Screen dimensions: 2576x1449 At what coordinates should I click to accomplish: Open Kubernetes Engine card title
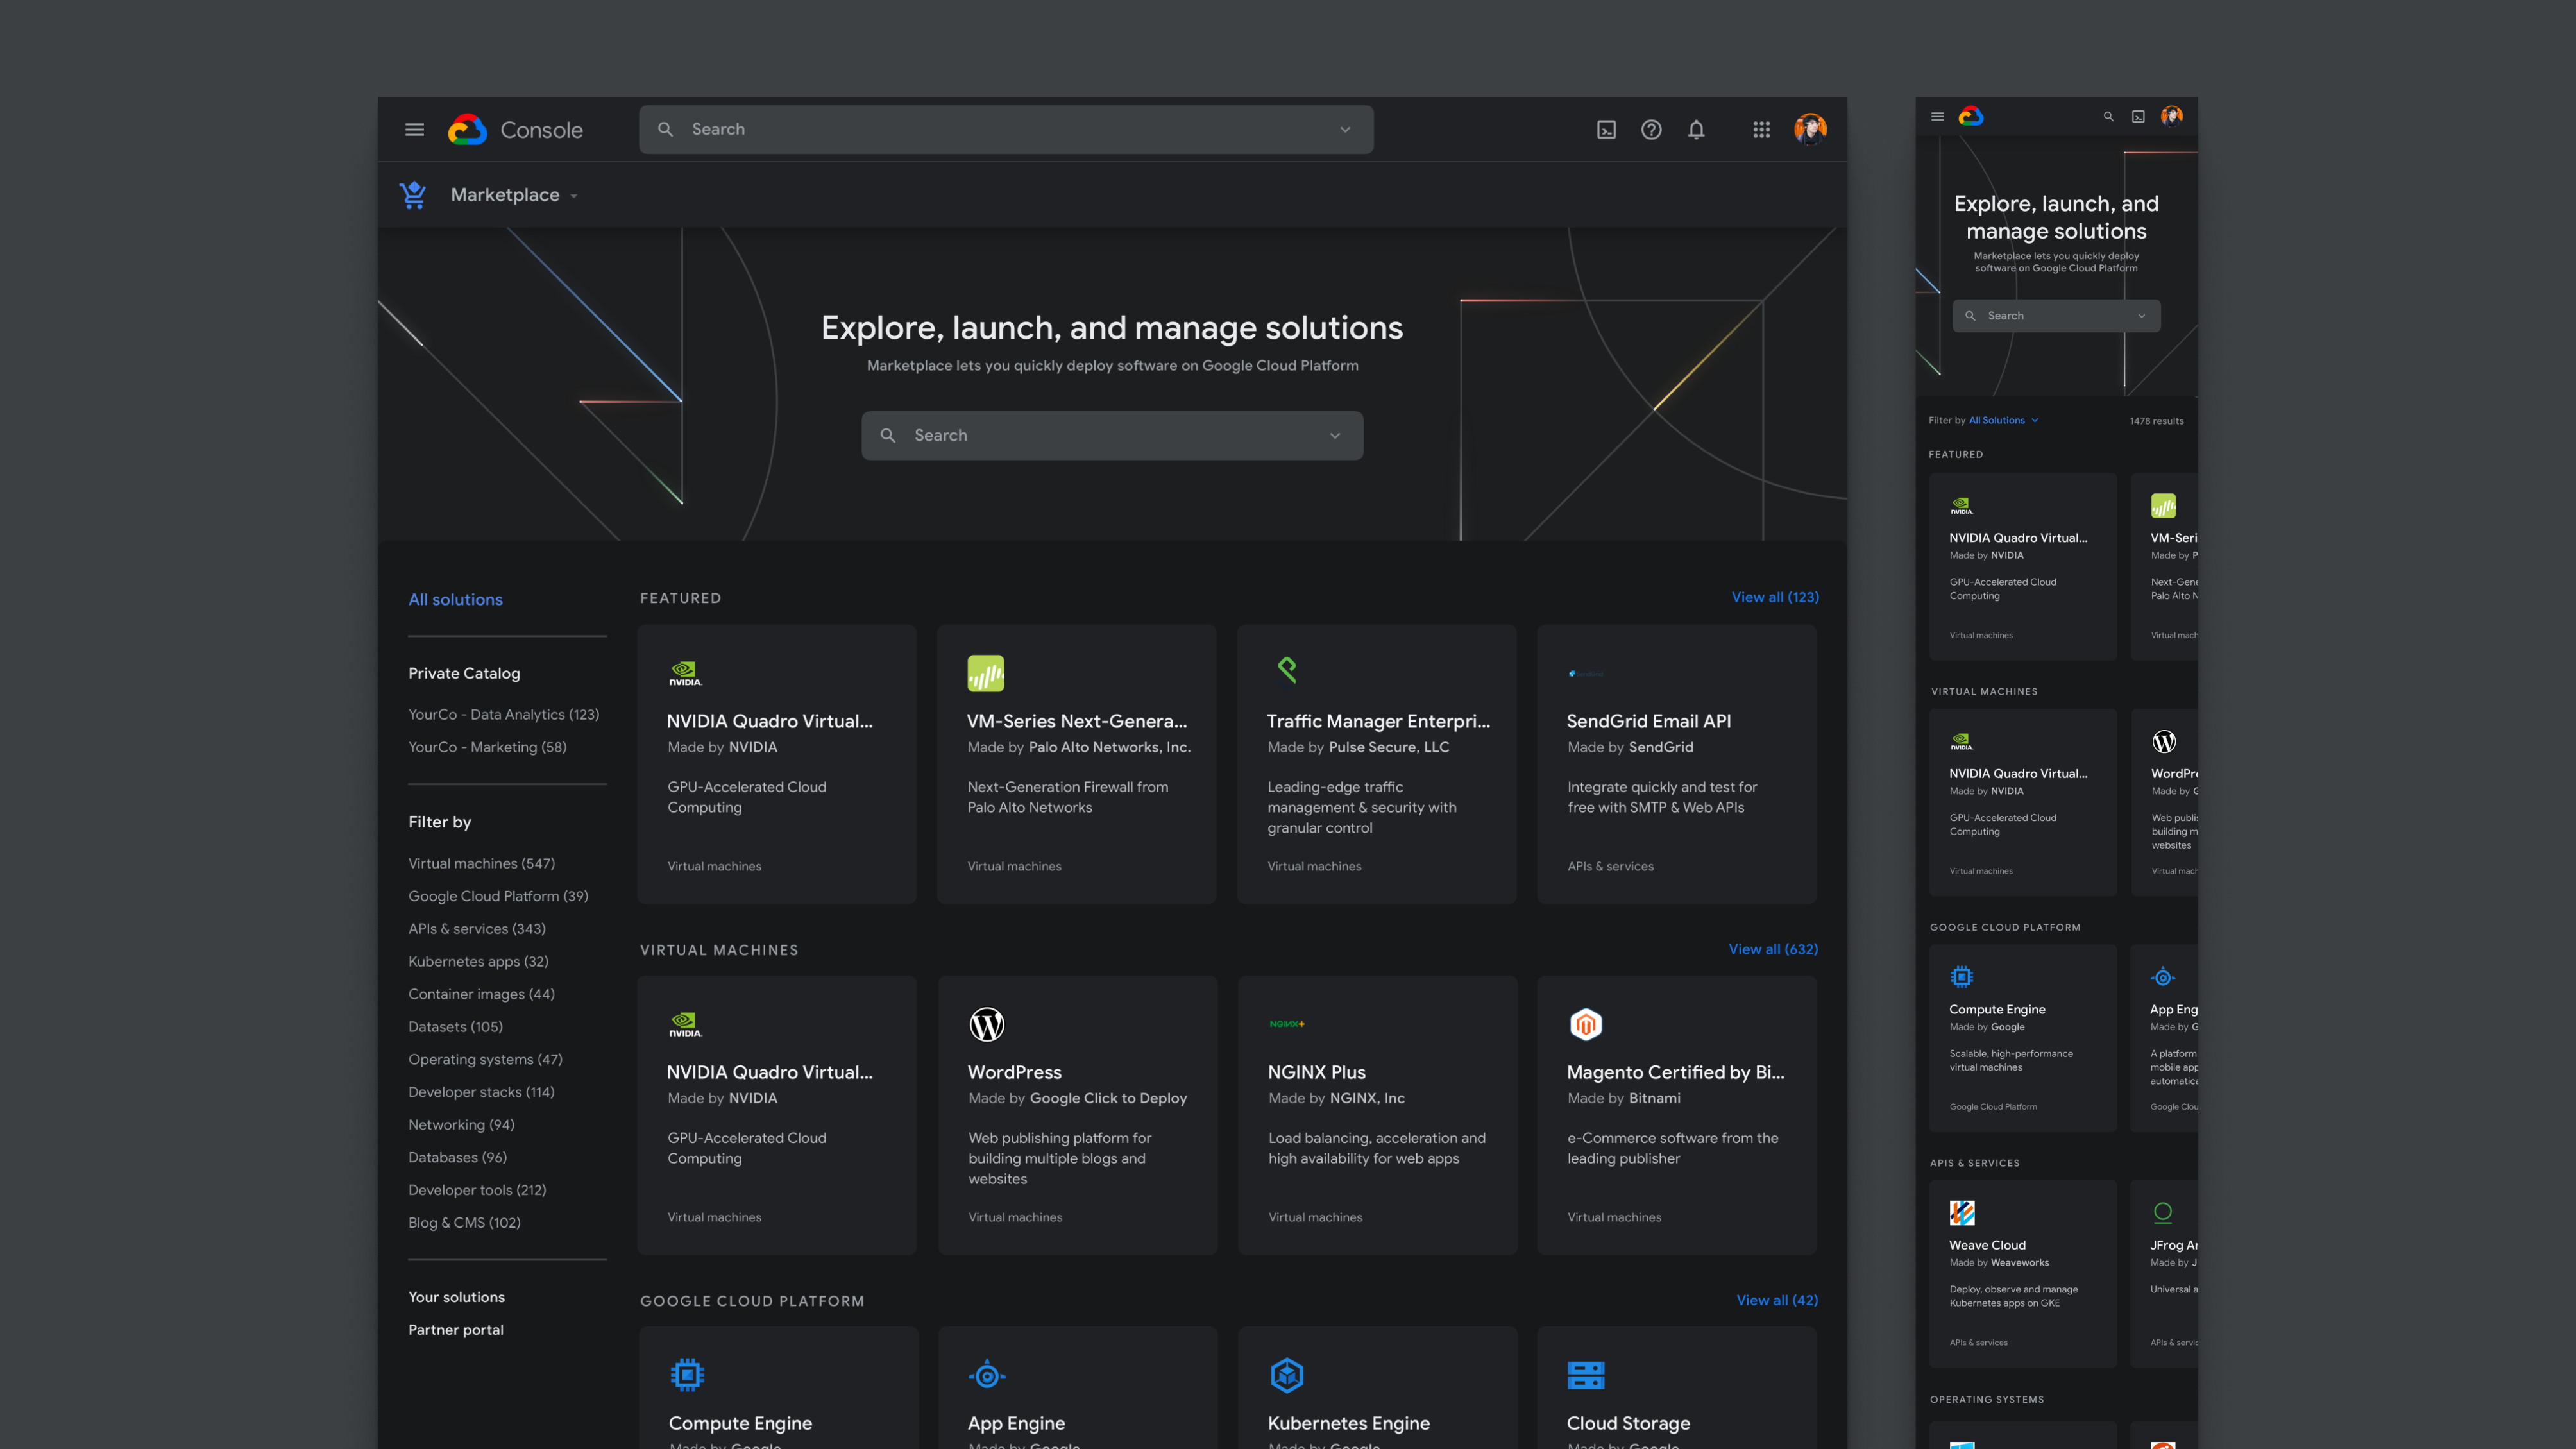click(x=1348, y=1424)
